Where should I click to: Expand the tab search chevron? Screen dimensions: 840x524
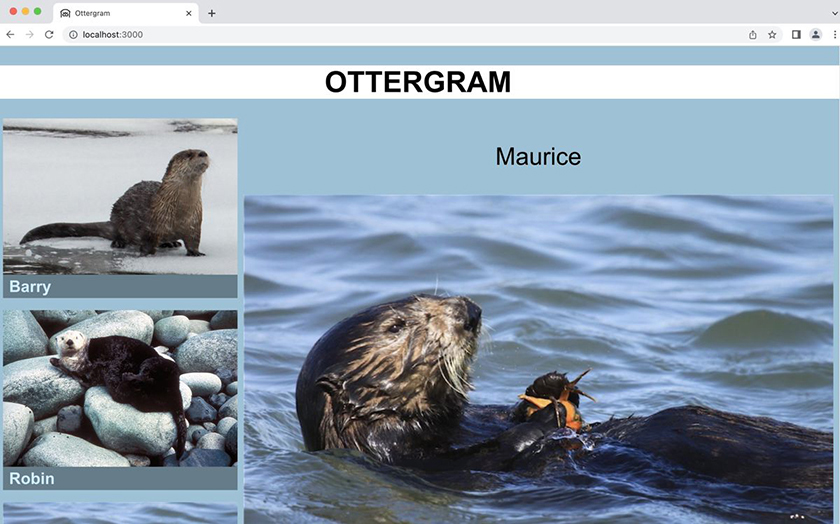(835, 13)
